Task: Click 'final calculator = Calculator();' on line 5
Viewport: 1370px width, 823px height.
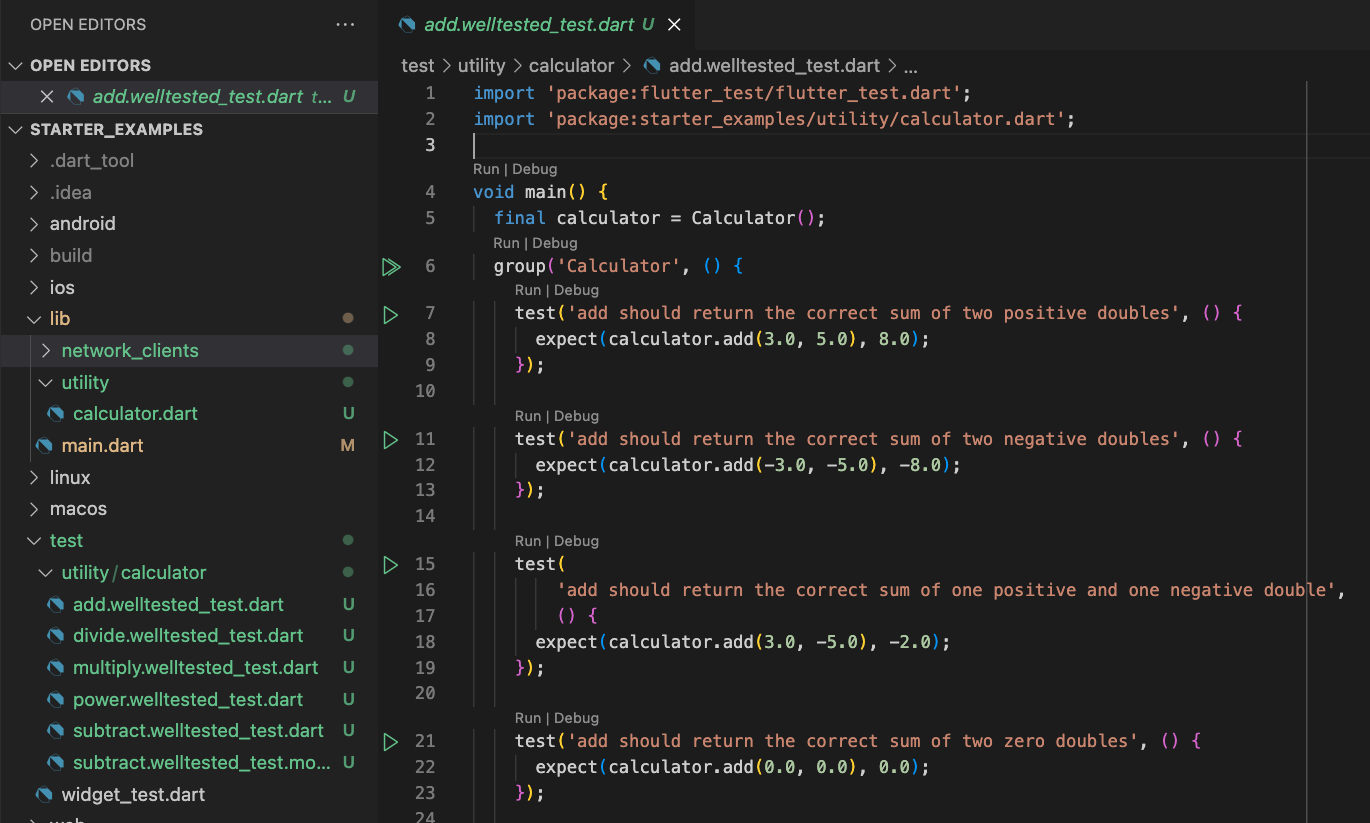Action: coord(660,218)
